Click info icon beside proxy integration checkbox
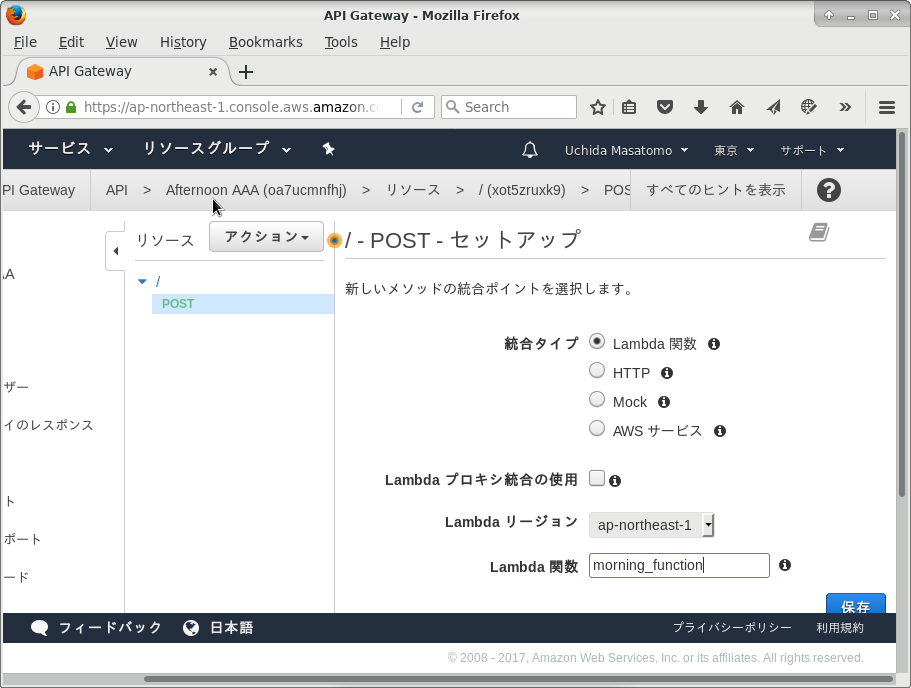 tap(615, 481)
